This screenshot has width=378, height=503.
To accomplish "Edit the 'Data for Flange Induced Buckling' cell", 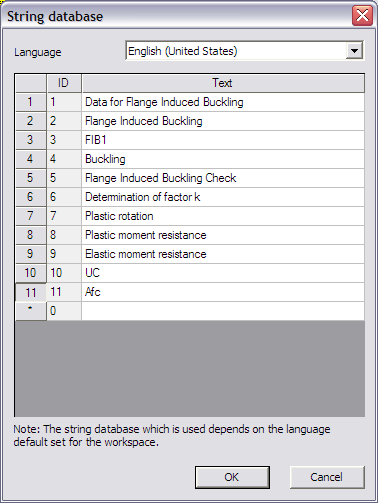I will point(223,102).
